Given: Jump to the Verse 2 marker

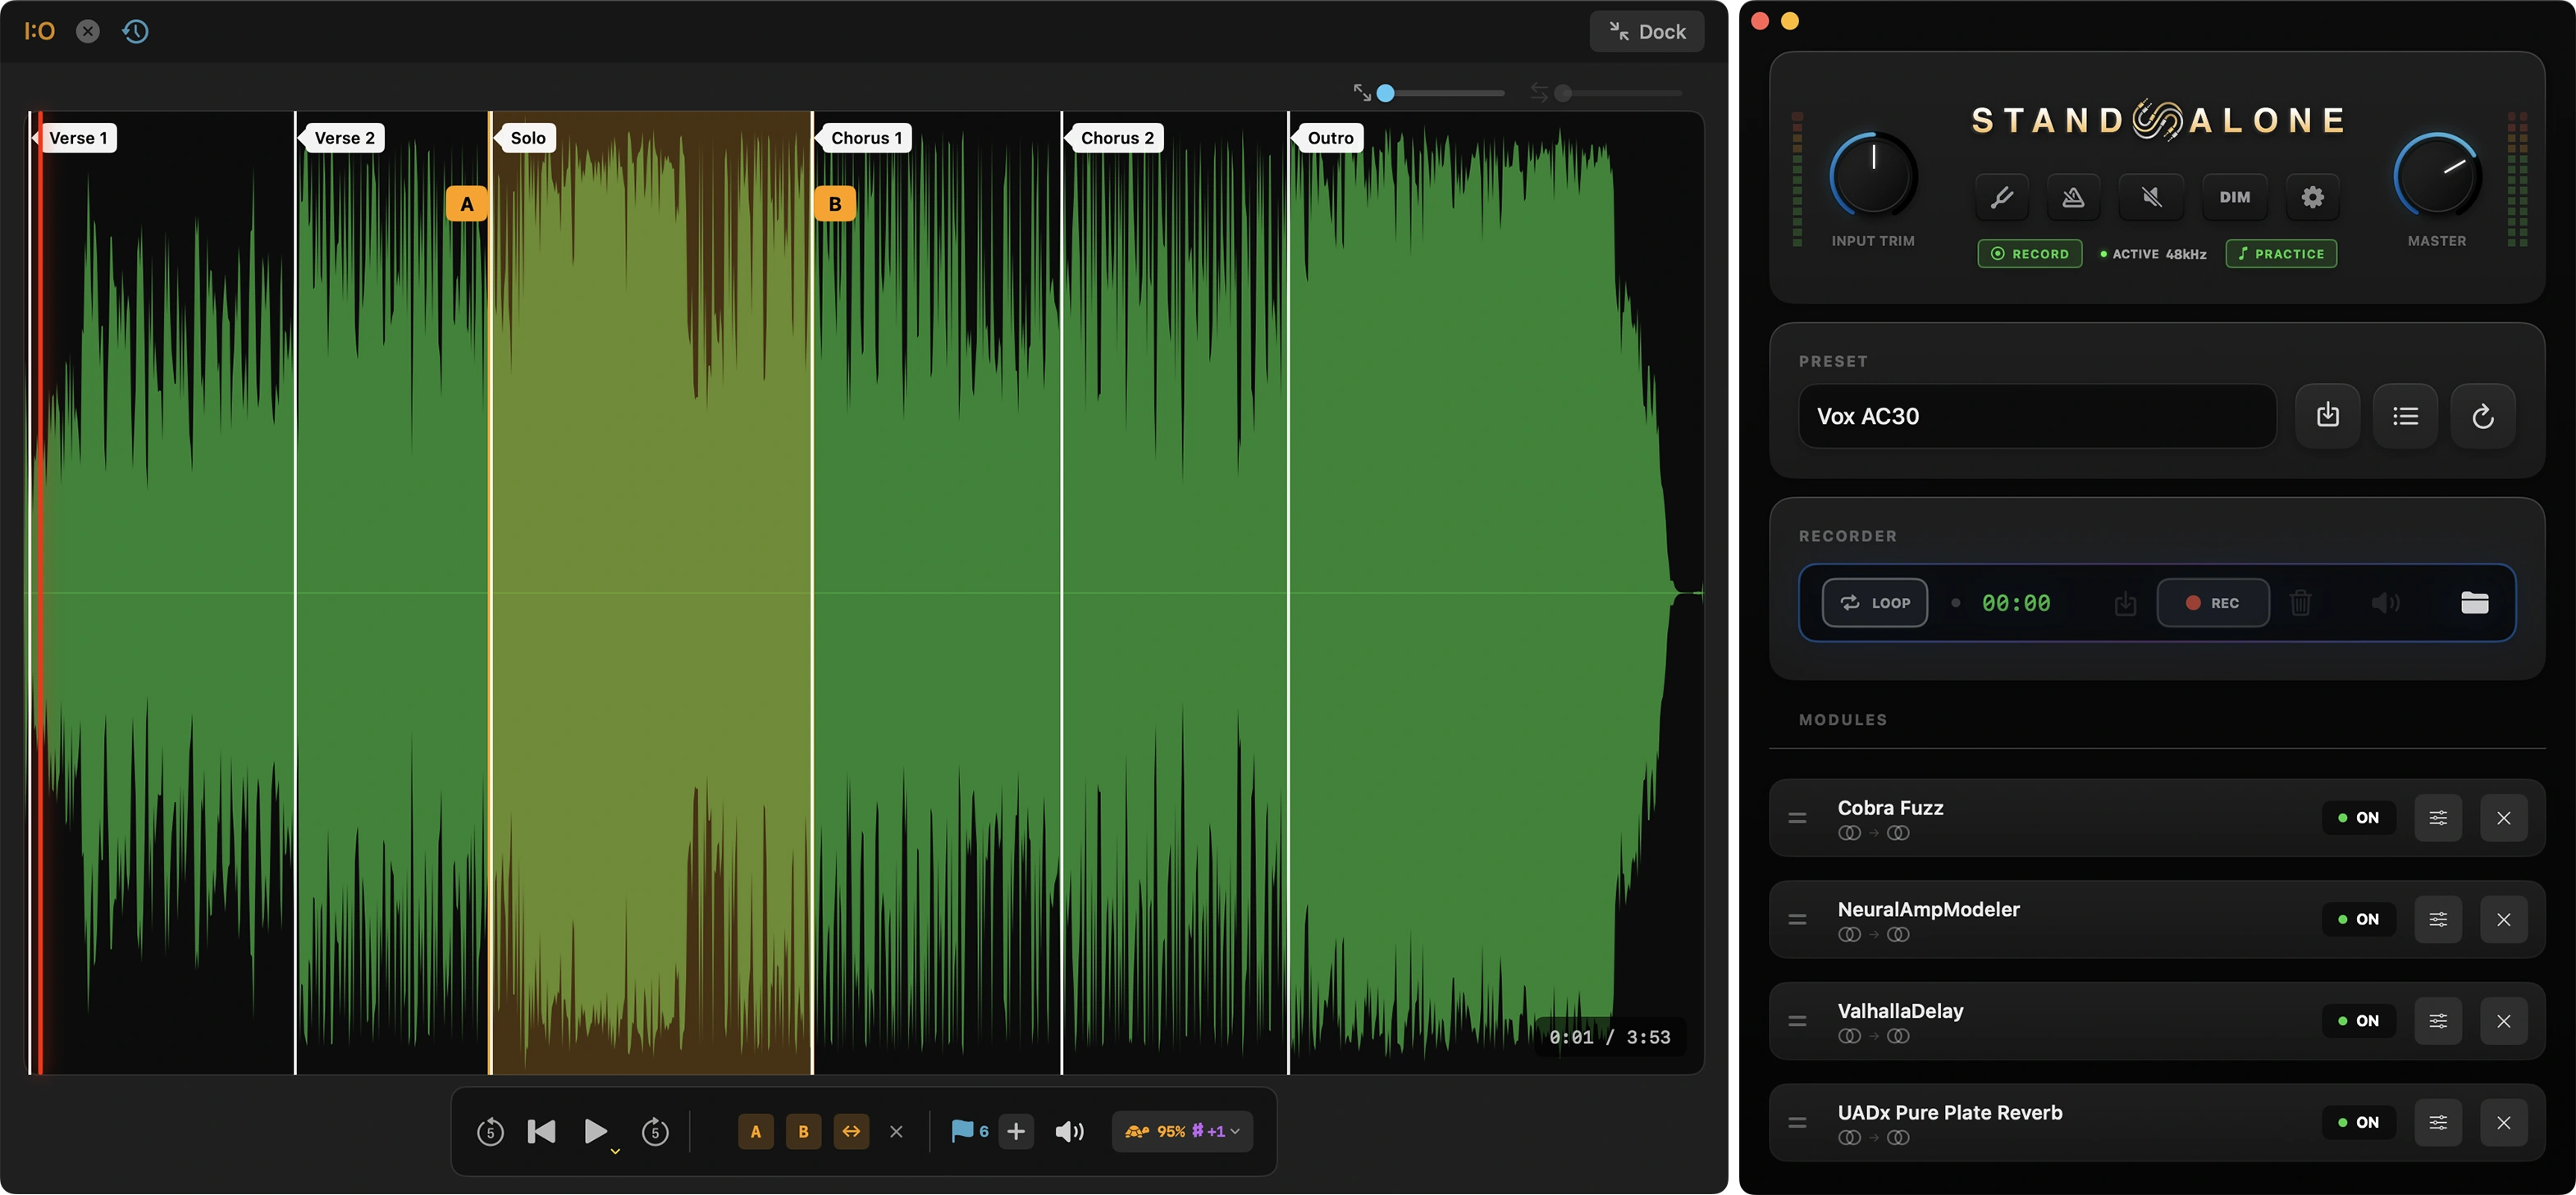Looking at the screenshot, I should tap(344, 138).
